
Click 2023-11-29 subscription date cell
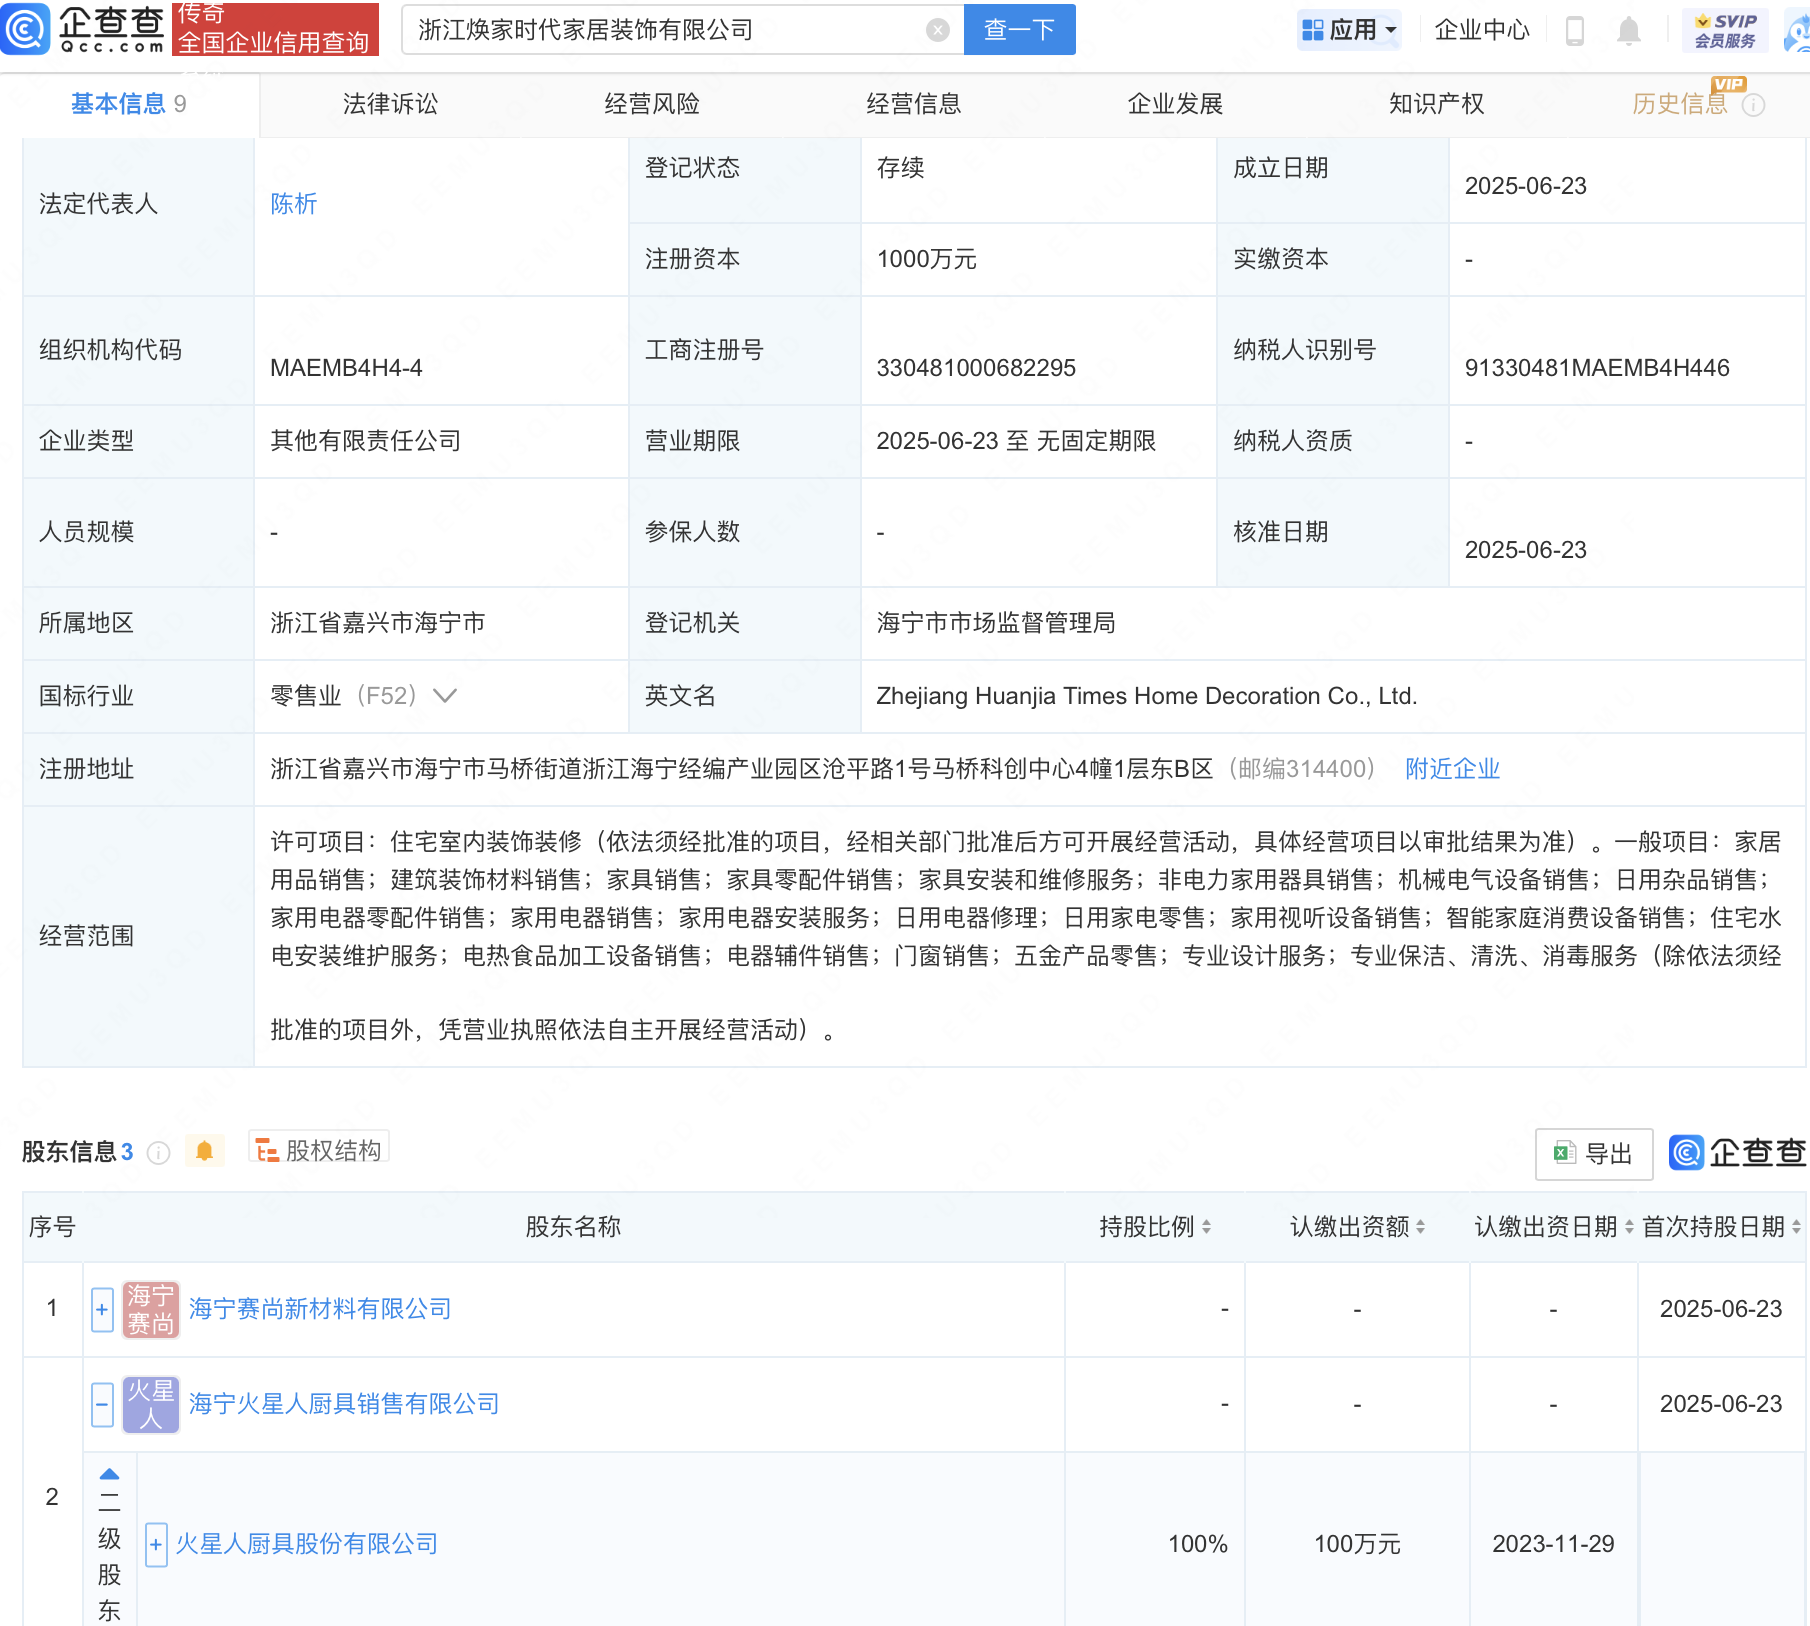(x=1553, y=1544)
